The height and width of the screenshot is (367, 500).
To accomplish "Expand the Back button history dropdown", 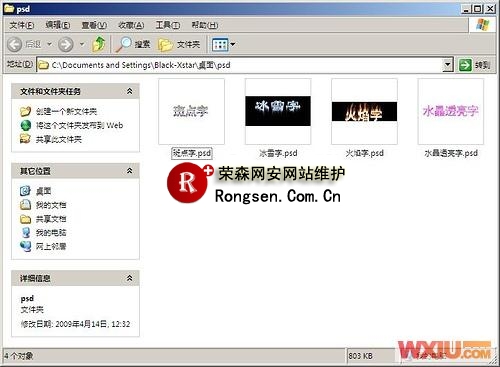I will click(49, 44).
